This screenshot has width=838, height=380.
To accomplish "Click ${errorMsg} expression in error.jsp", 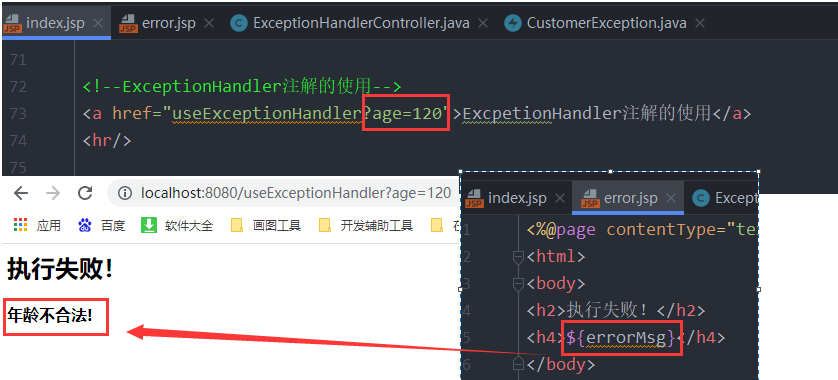I will tap(621, 338).
